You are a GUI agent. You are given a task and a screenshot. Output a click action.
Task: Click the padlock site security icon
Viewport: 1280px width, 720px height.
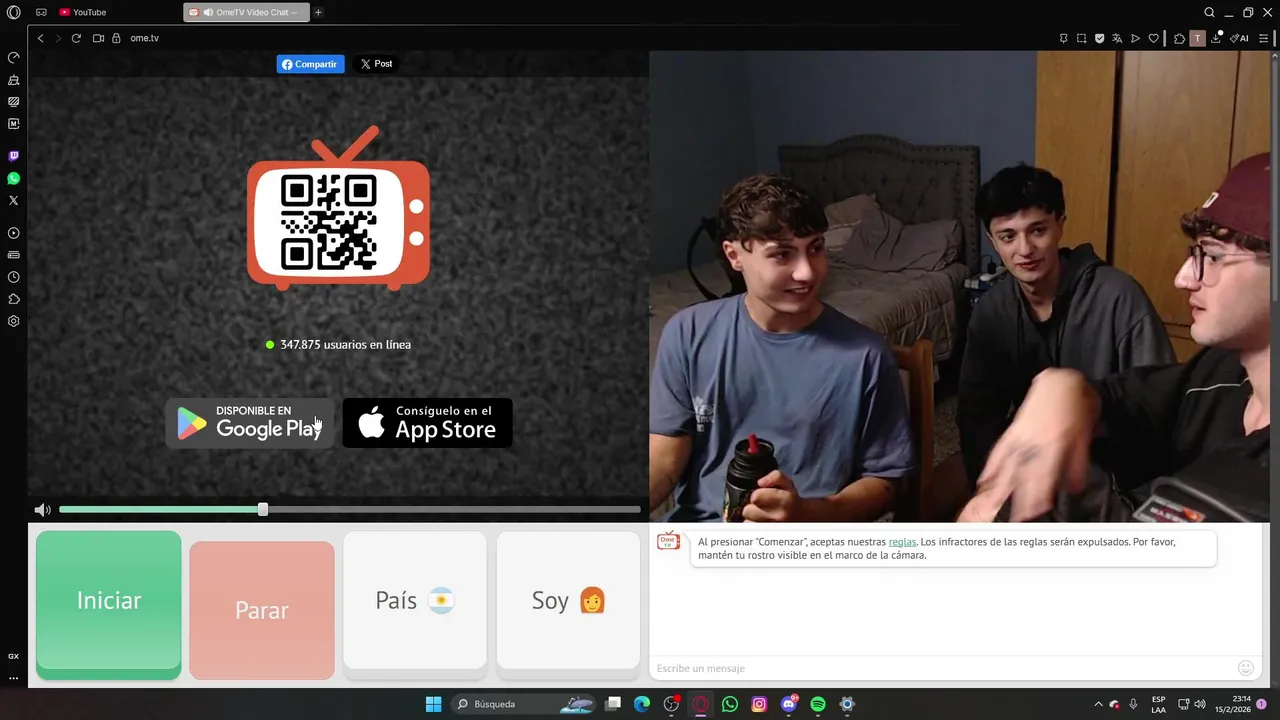tap(116, 38)
